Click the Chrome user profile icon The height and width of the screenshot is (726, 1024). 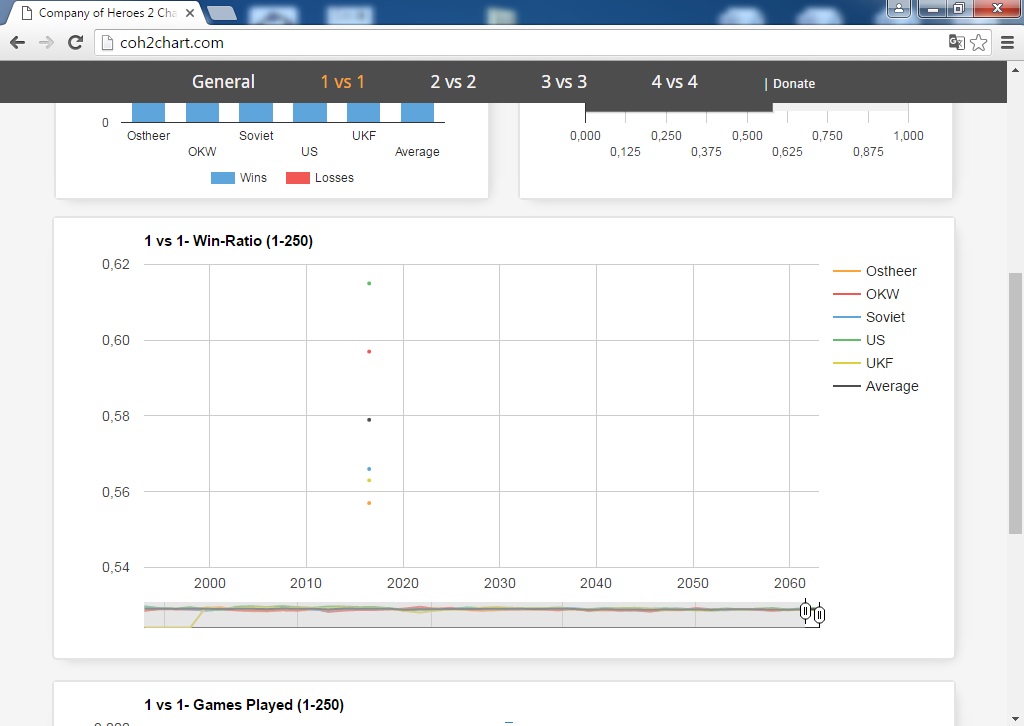coord(900,8)
